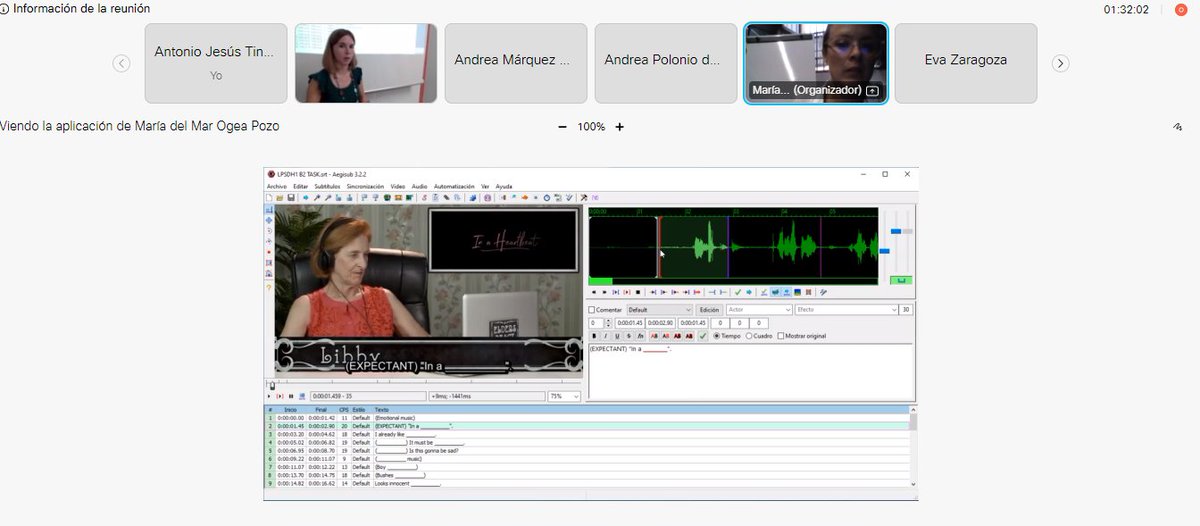Viewport: 1200px width, 526px height.
Task: Select standard cursor video tool
Action: click(x=269, y=209)
